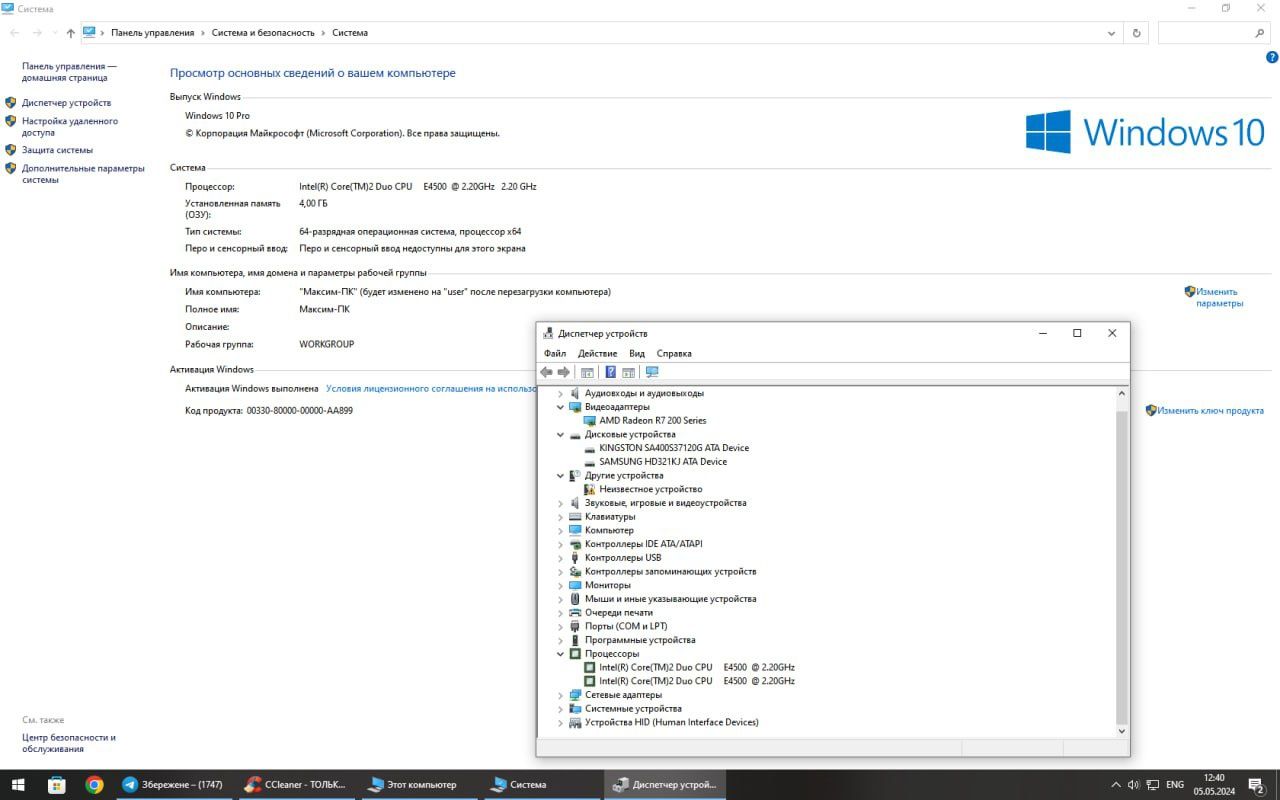1280x800 pixels.
Task: Open Google Chrome from the taskbar
Action: (x=94, y=785)
